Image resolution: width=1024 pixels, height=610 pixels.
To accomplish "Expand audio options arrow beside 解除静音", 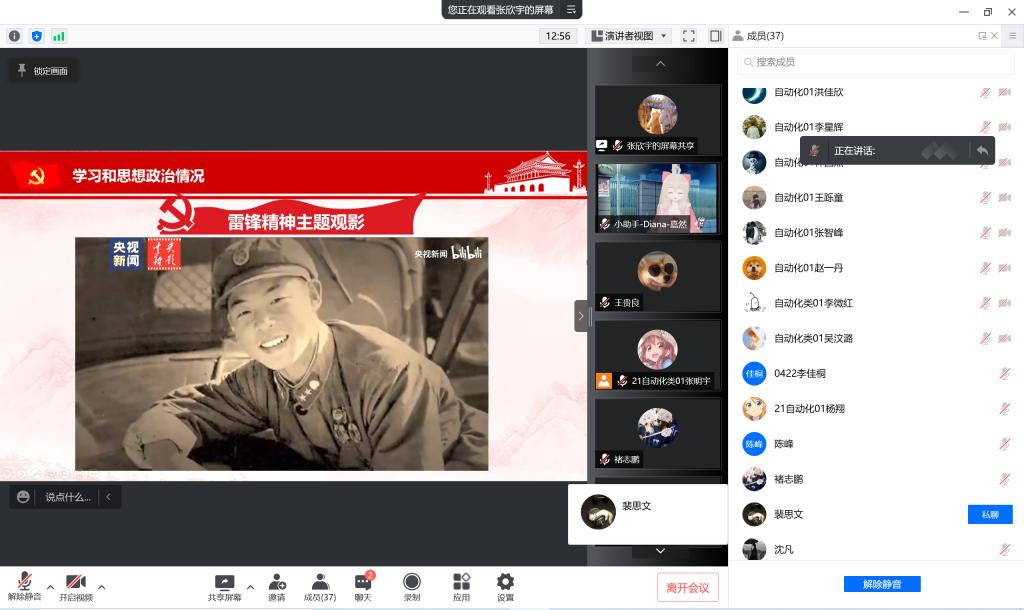I will 50,587.
